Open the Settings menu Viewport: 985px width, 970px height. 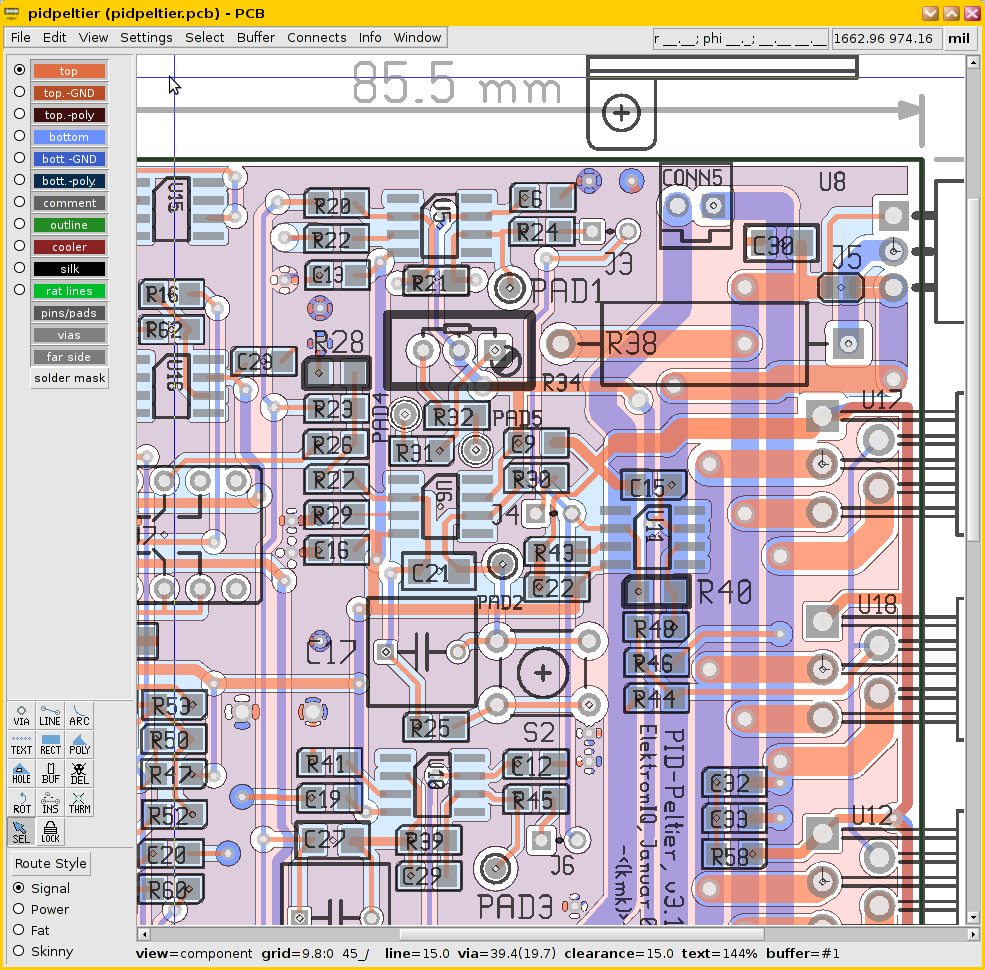tap(146, 38)
